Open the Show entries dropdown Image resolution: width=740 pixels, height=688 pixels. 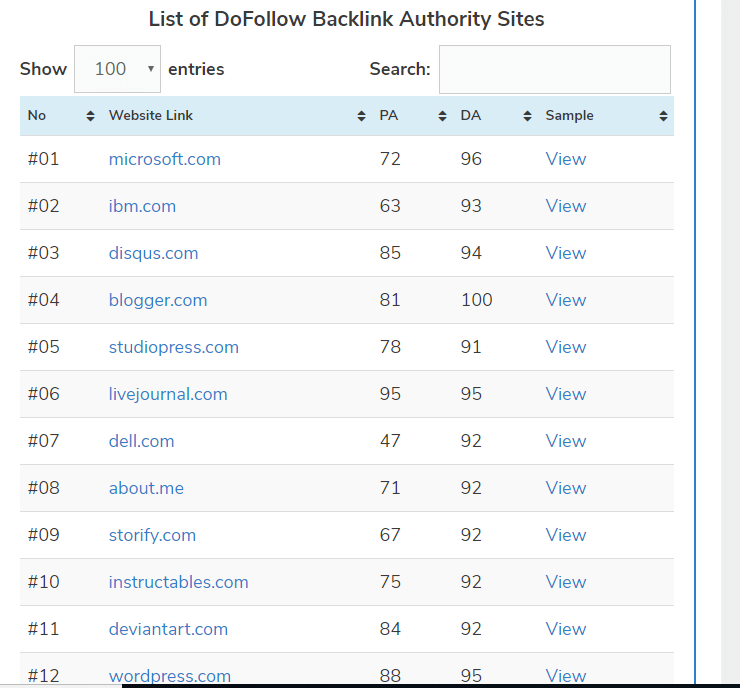point(118,69)
